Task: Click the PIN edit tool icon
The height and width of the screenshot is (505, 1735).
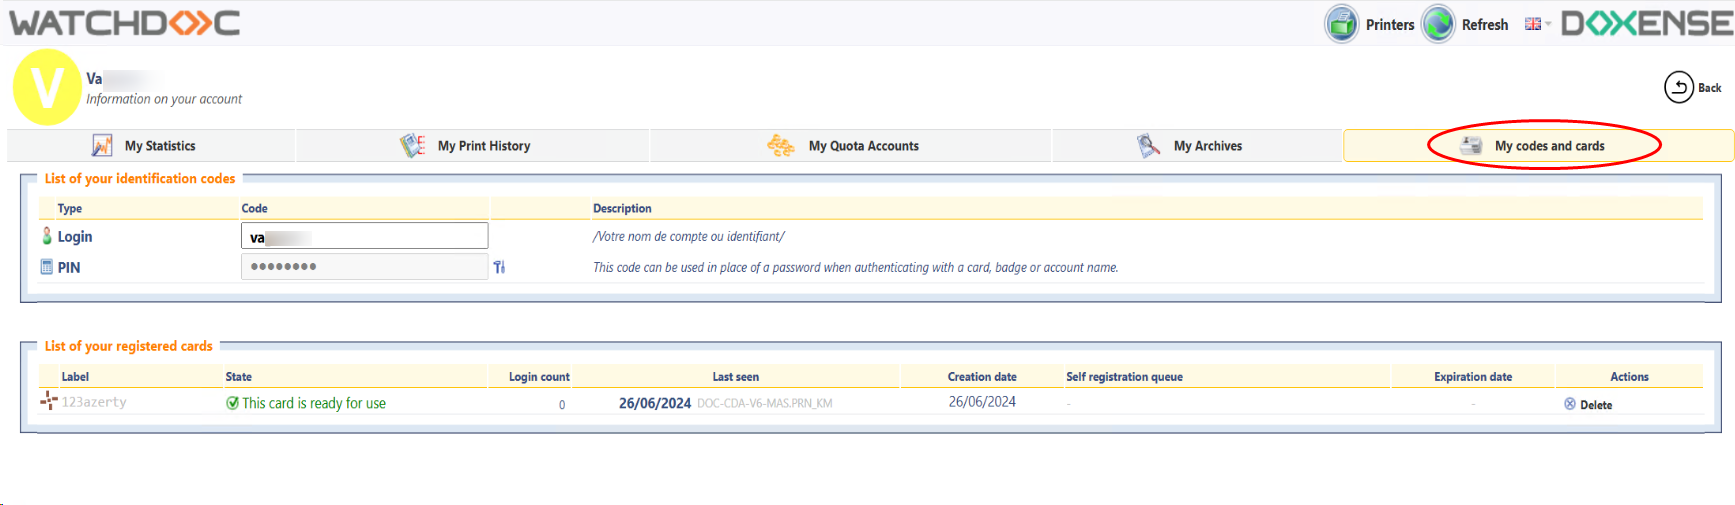Action: tap(499, 267)
